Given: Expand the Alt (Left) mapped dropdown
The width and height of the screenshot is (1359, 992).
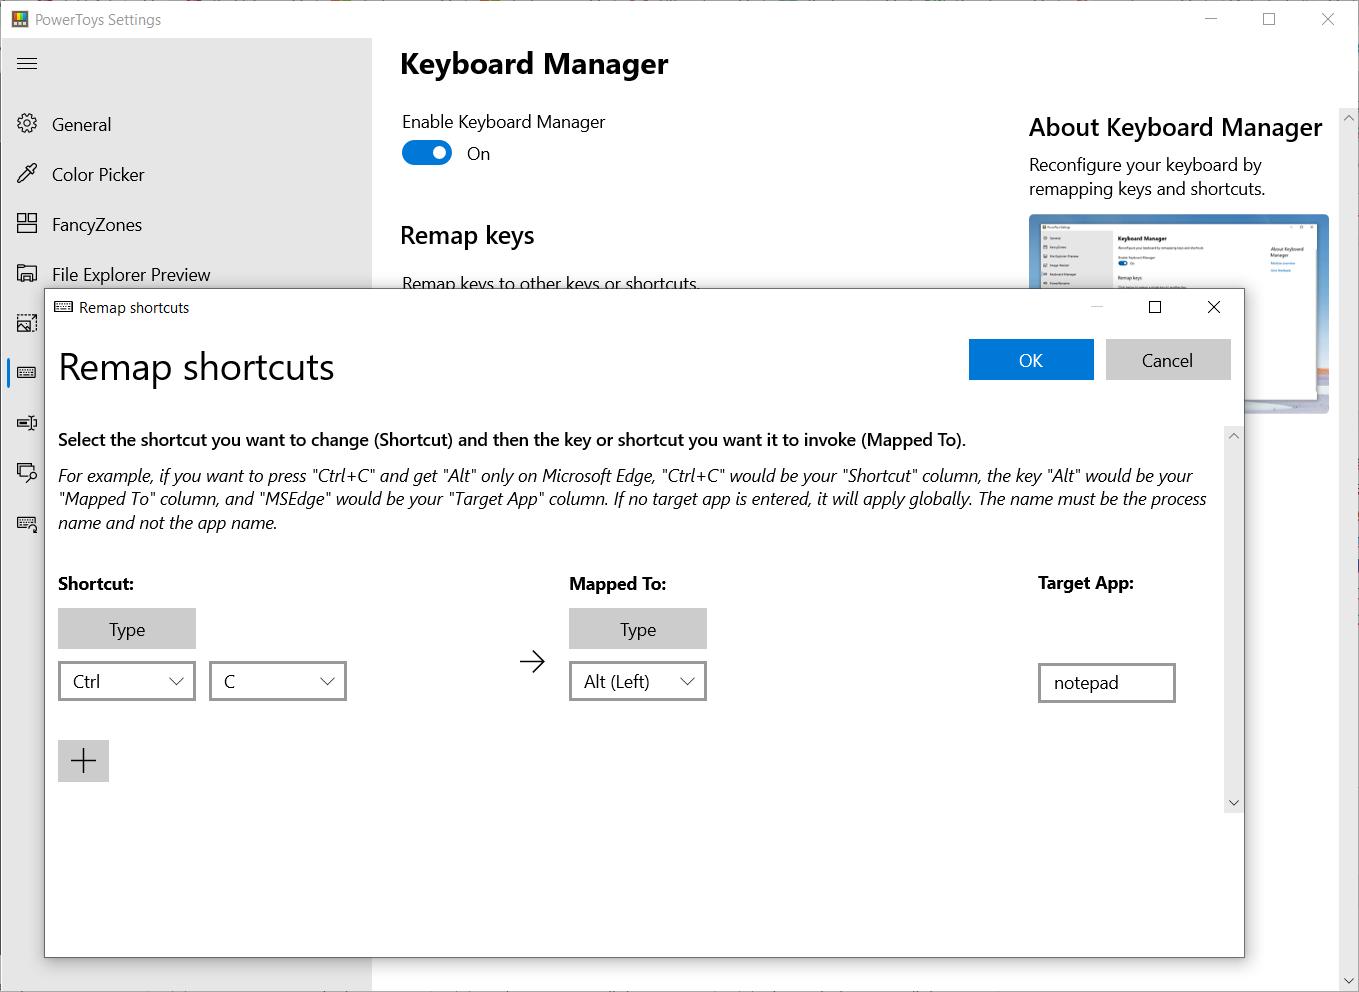Looking at the screenshot, I should click(638, 681).
